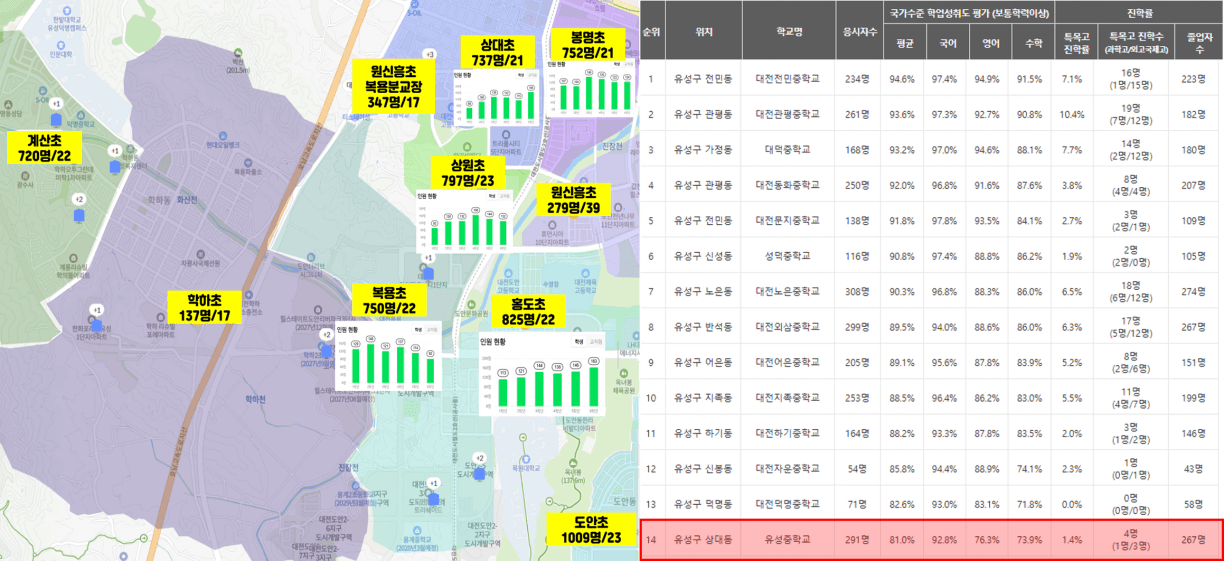Click the +3 marker badge above 원신흥초 복용분교장 label

pos(430,54)
